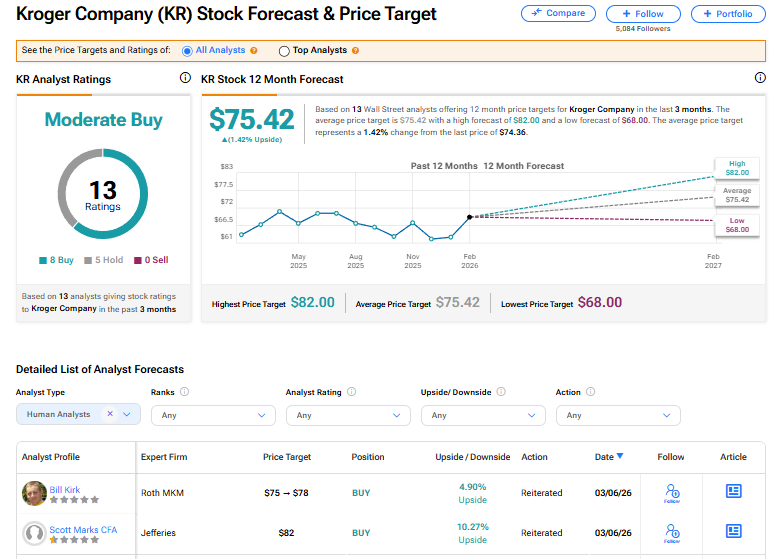Expand the Ranks dropdown
The width and height of the screenshot is (774, 559).
[x=213, y=415]
